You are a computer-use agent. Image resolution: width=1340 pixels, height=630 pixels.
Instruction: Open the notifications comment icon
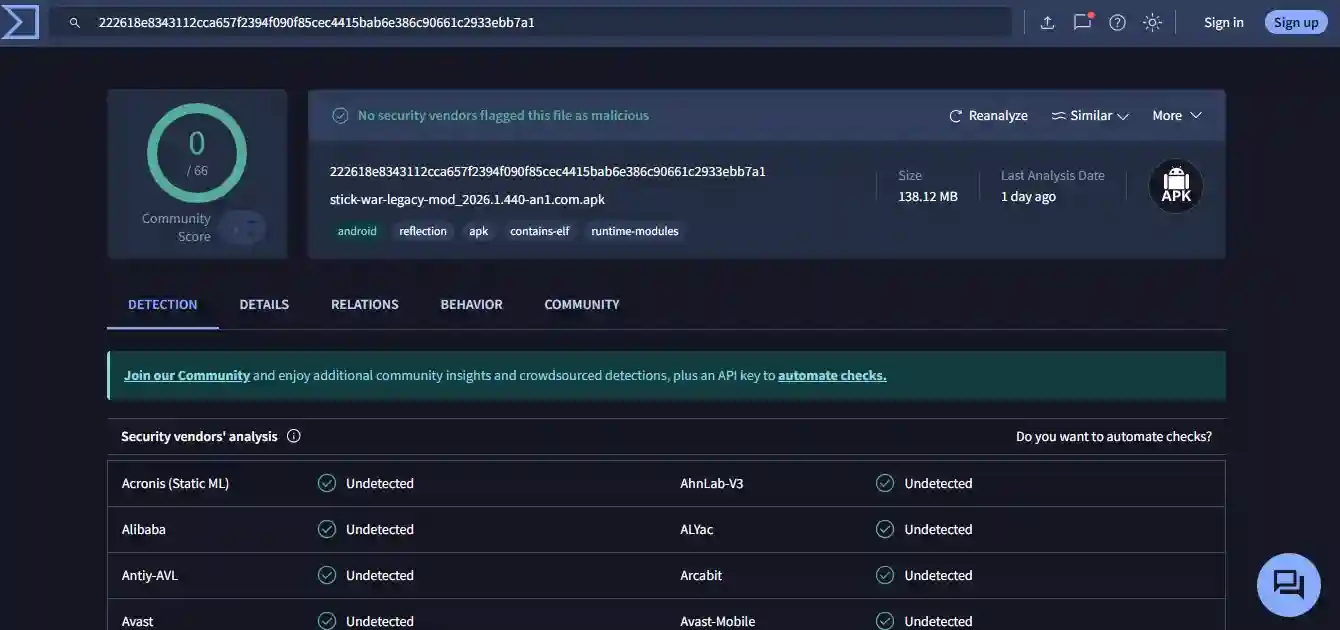click(x=1082, y=22)
